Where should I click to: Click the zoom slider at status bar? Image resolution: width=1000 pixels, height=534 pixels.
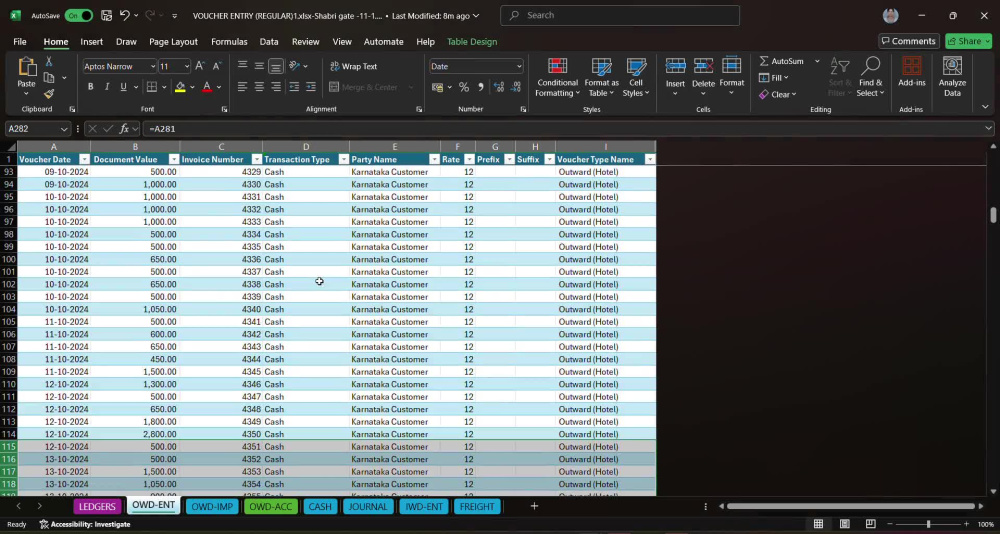pos(929,524)
